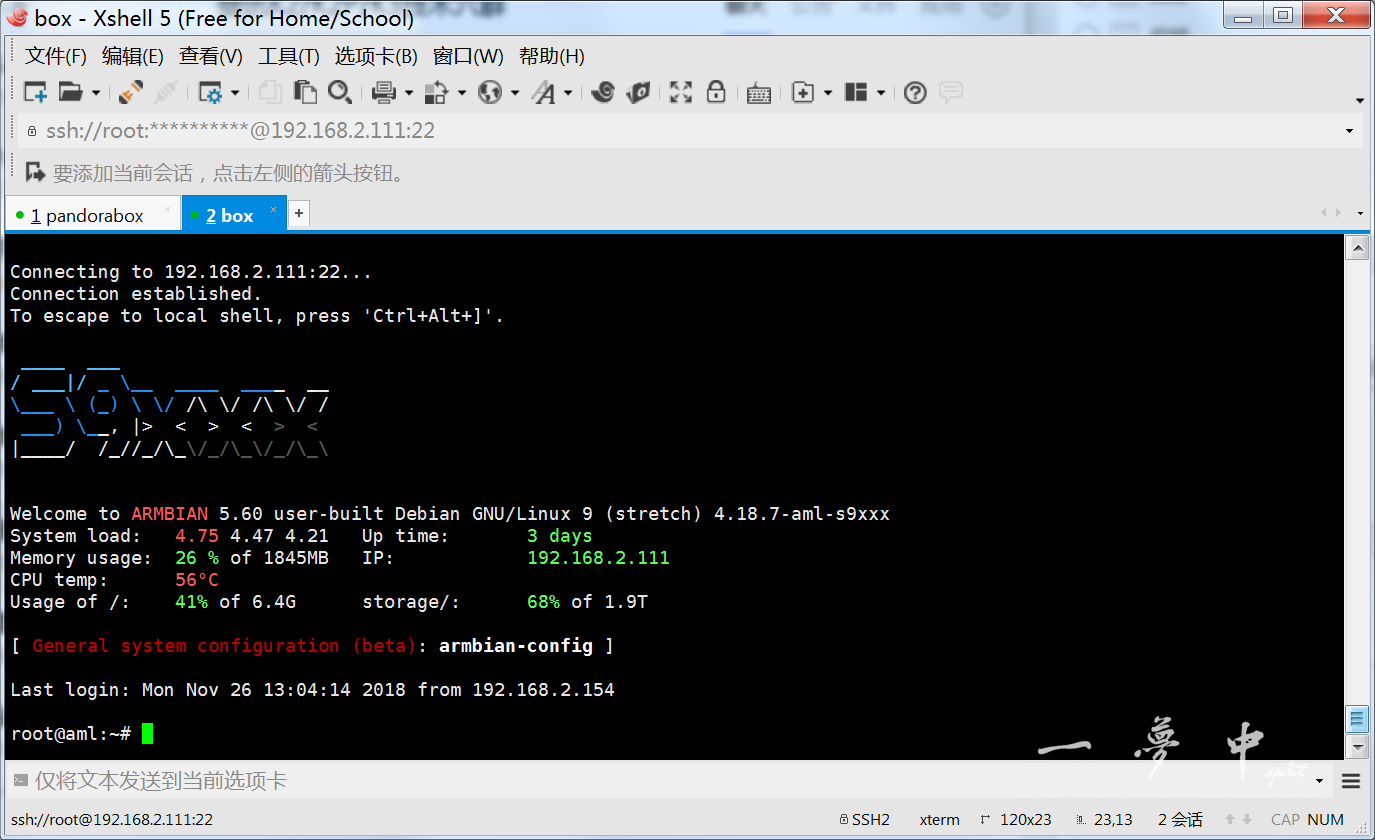1375x840 pixels.
Task: Open the Find magnifier icon
Action: [x=340, y=93]
